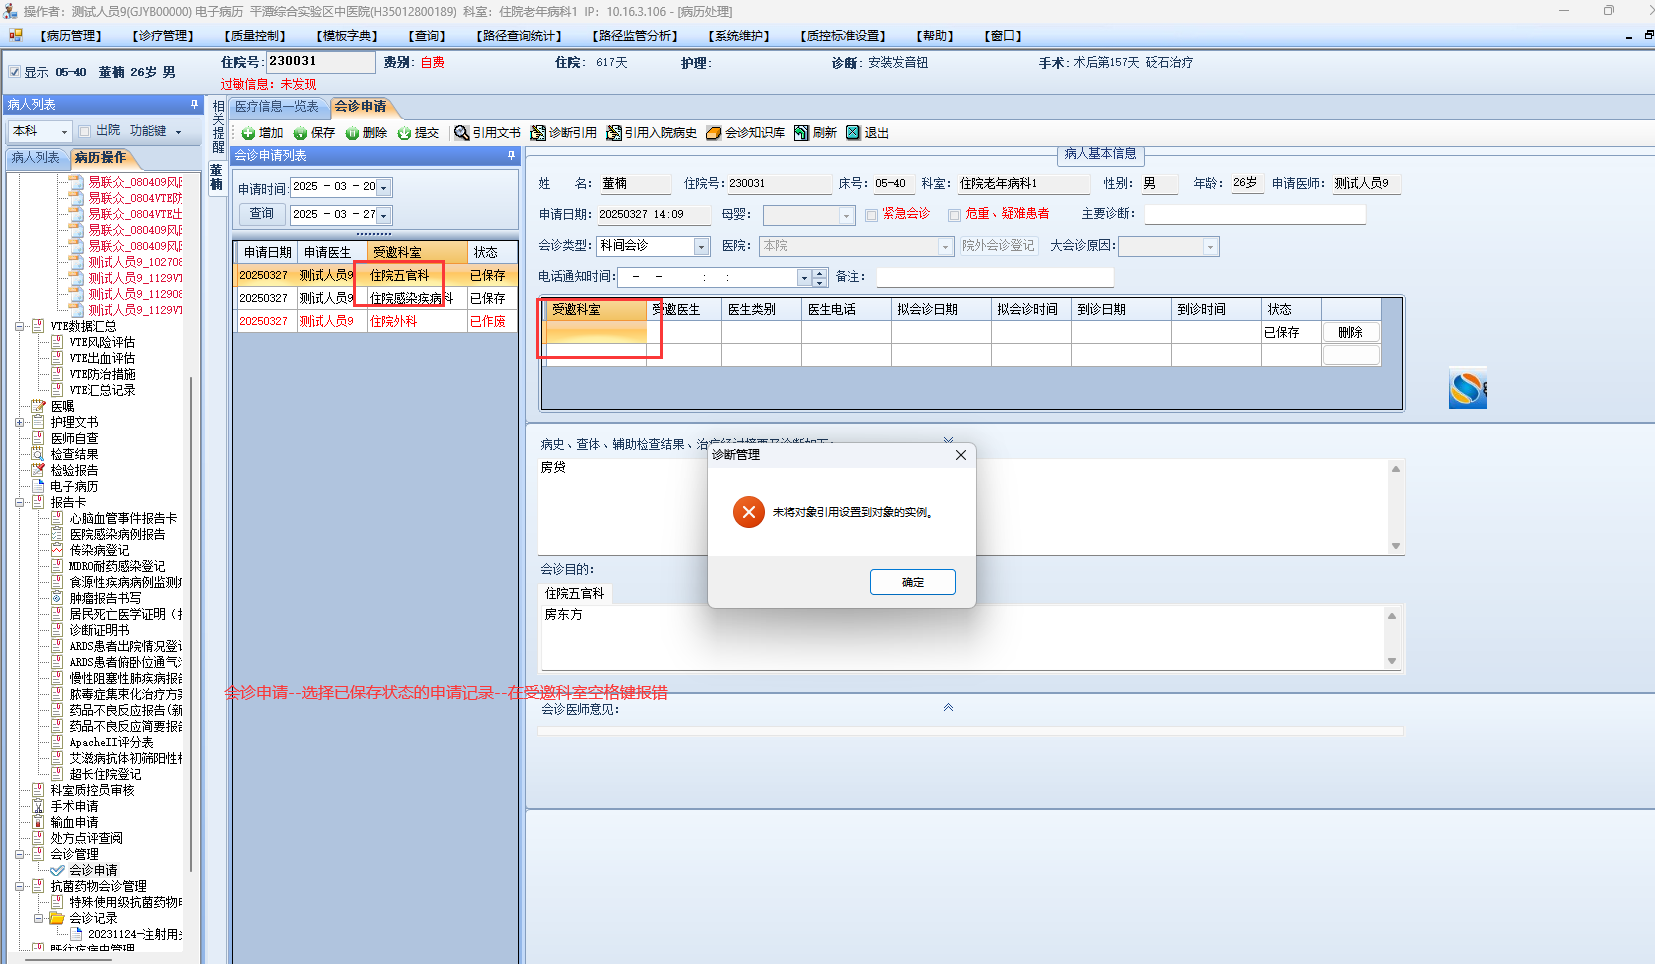The height and width of the screenshot is (964, 1655).
Task: Open the 会诊类型 dropdown
Action: (701, 246)
